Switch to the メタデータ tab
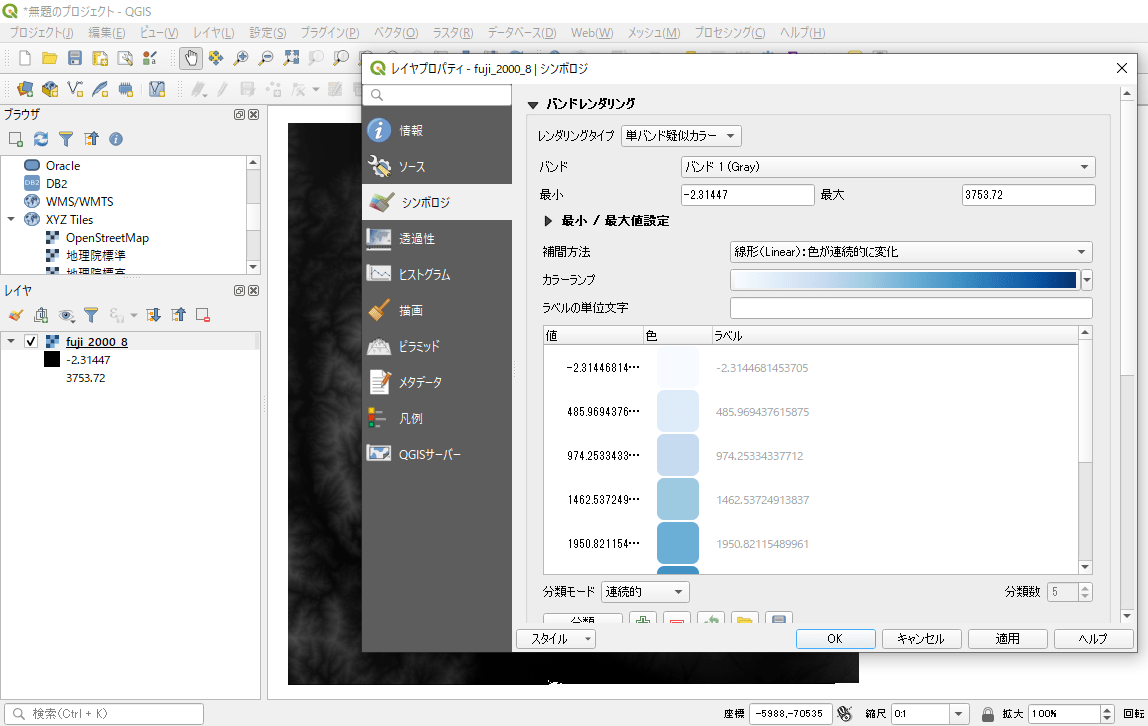Image resolution: width=1148 pixels, height=726 pixels. pos(437,382)
